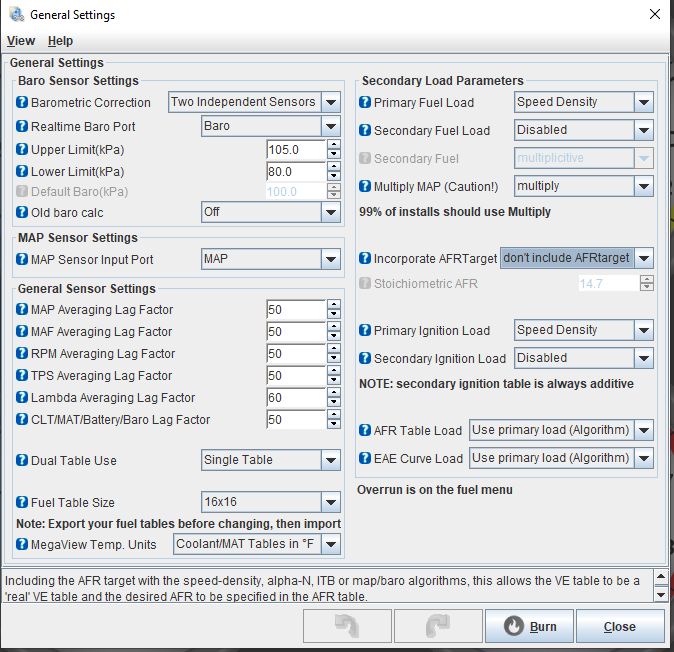Click help icon beside Barometric Correction
Screen dimensions: 674x652
(23, 102)
